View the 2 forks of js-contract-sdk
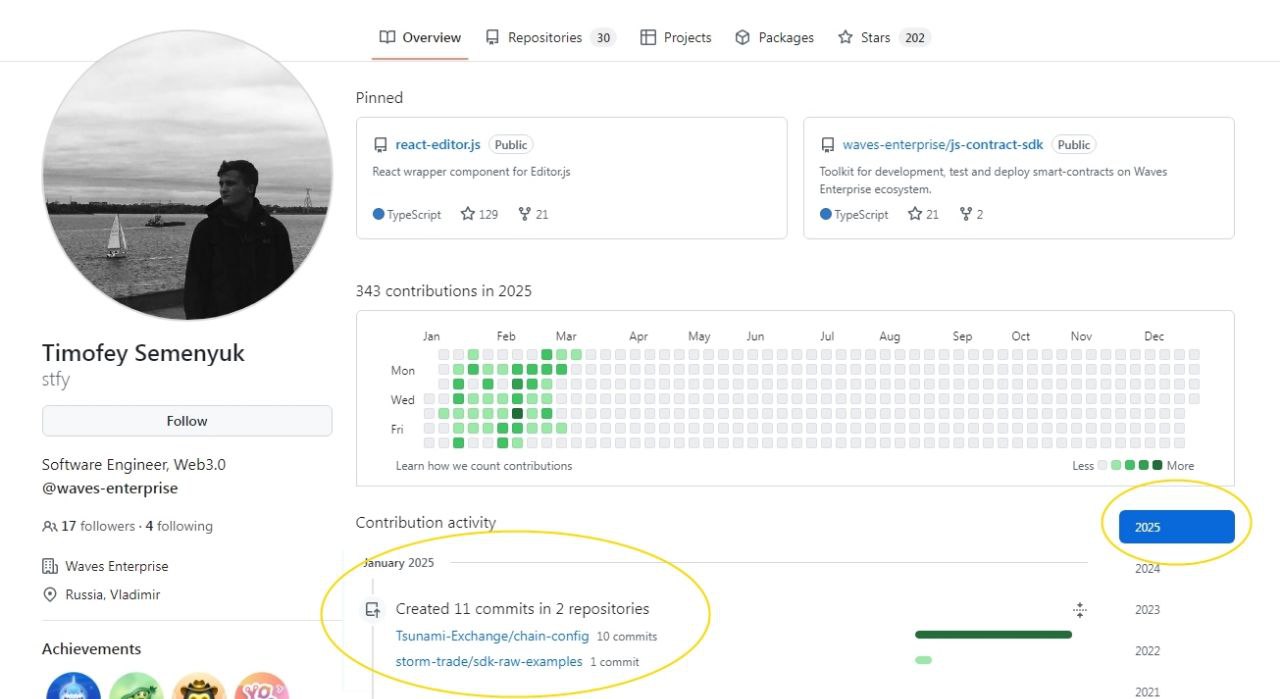Screen dimensions: 1280x699 click(x=971, y=214)
